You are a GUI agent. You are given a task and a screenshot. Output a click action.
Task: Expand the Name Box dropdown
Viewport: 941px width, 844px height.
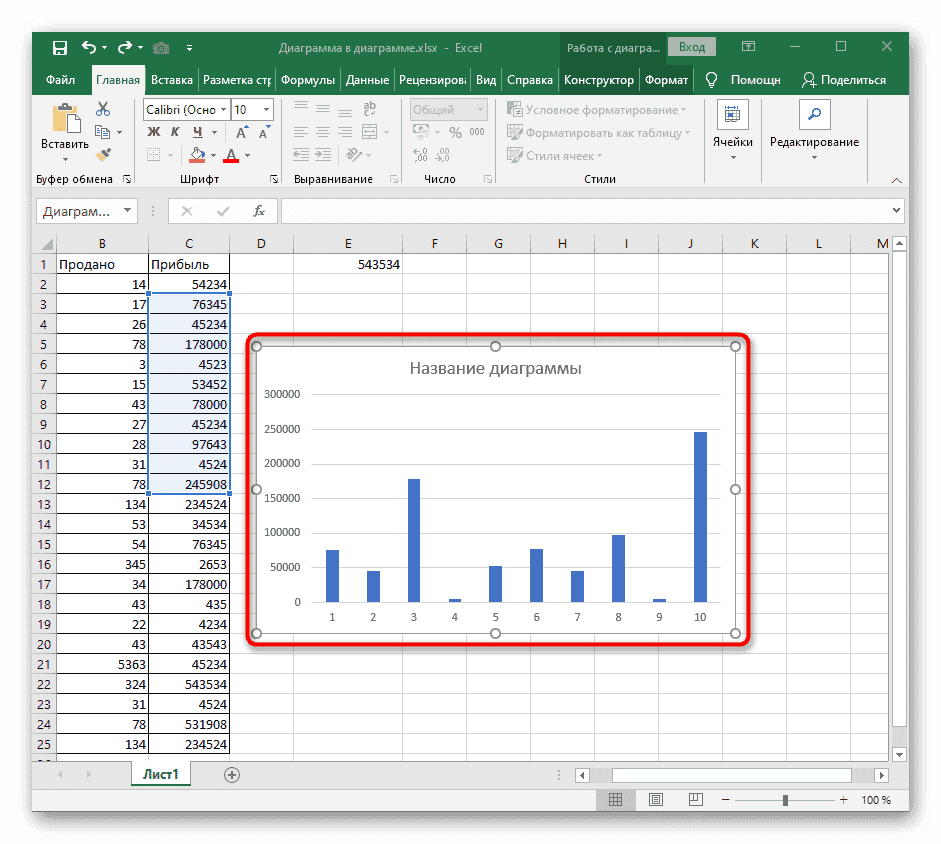(127, 211)
